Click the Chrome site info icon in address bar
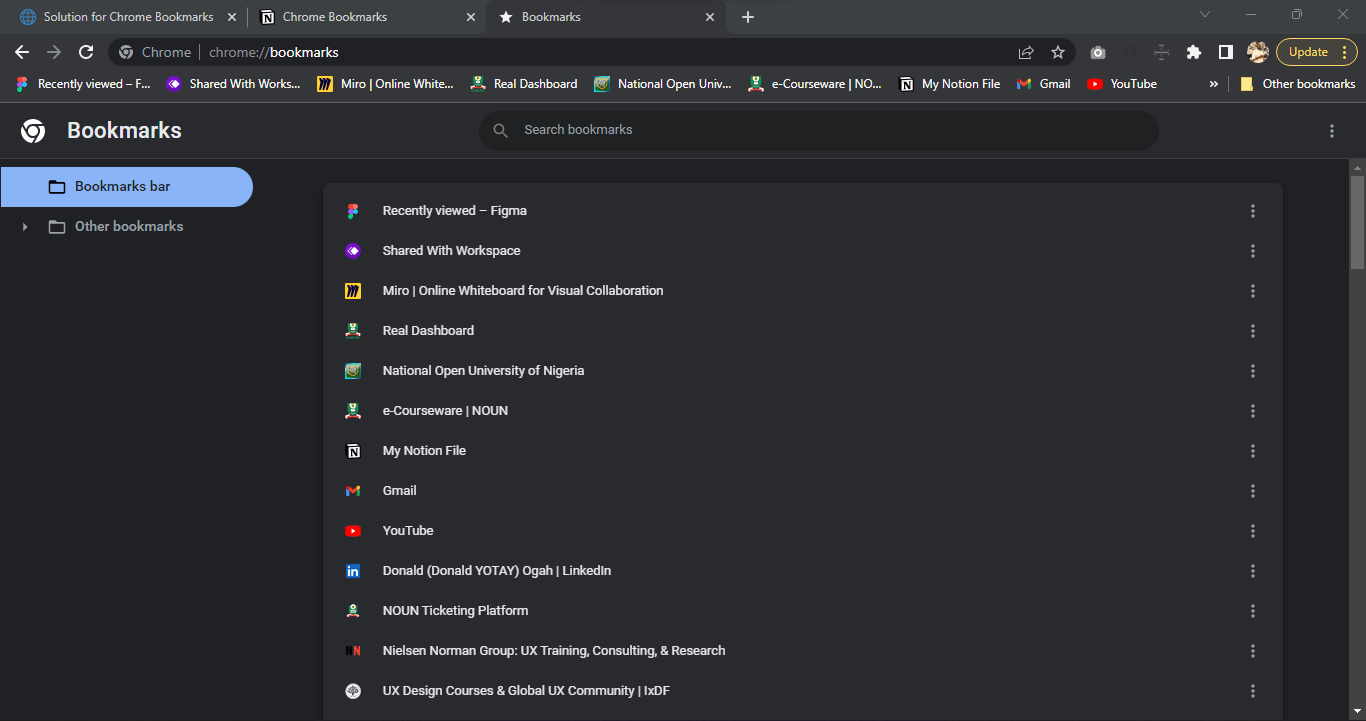 pyautogui.click(x=127, y=52)
